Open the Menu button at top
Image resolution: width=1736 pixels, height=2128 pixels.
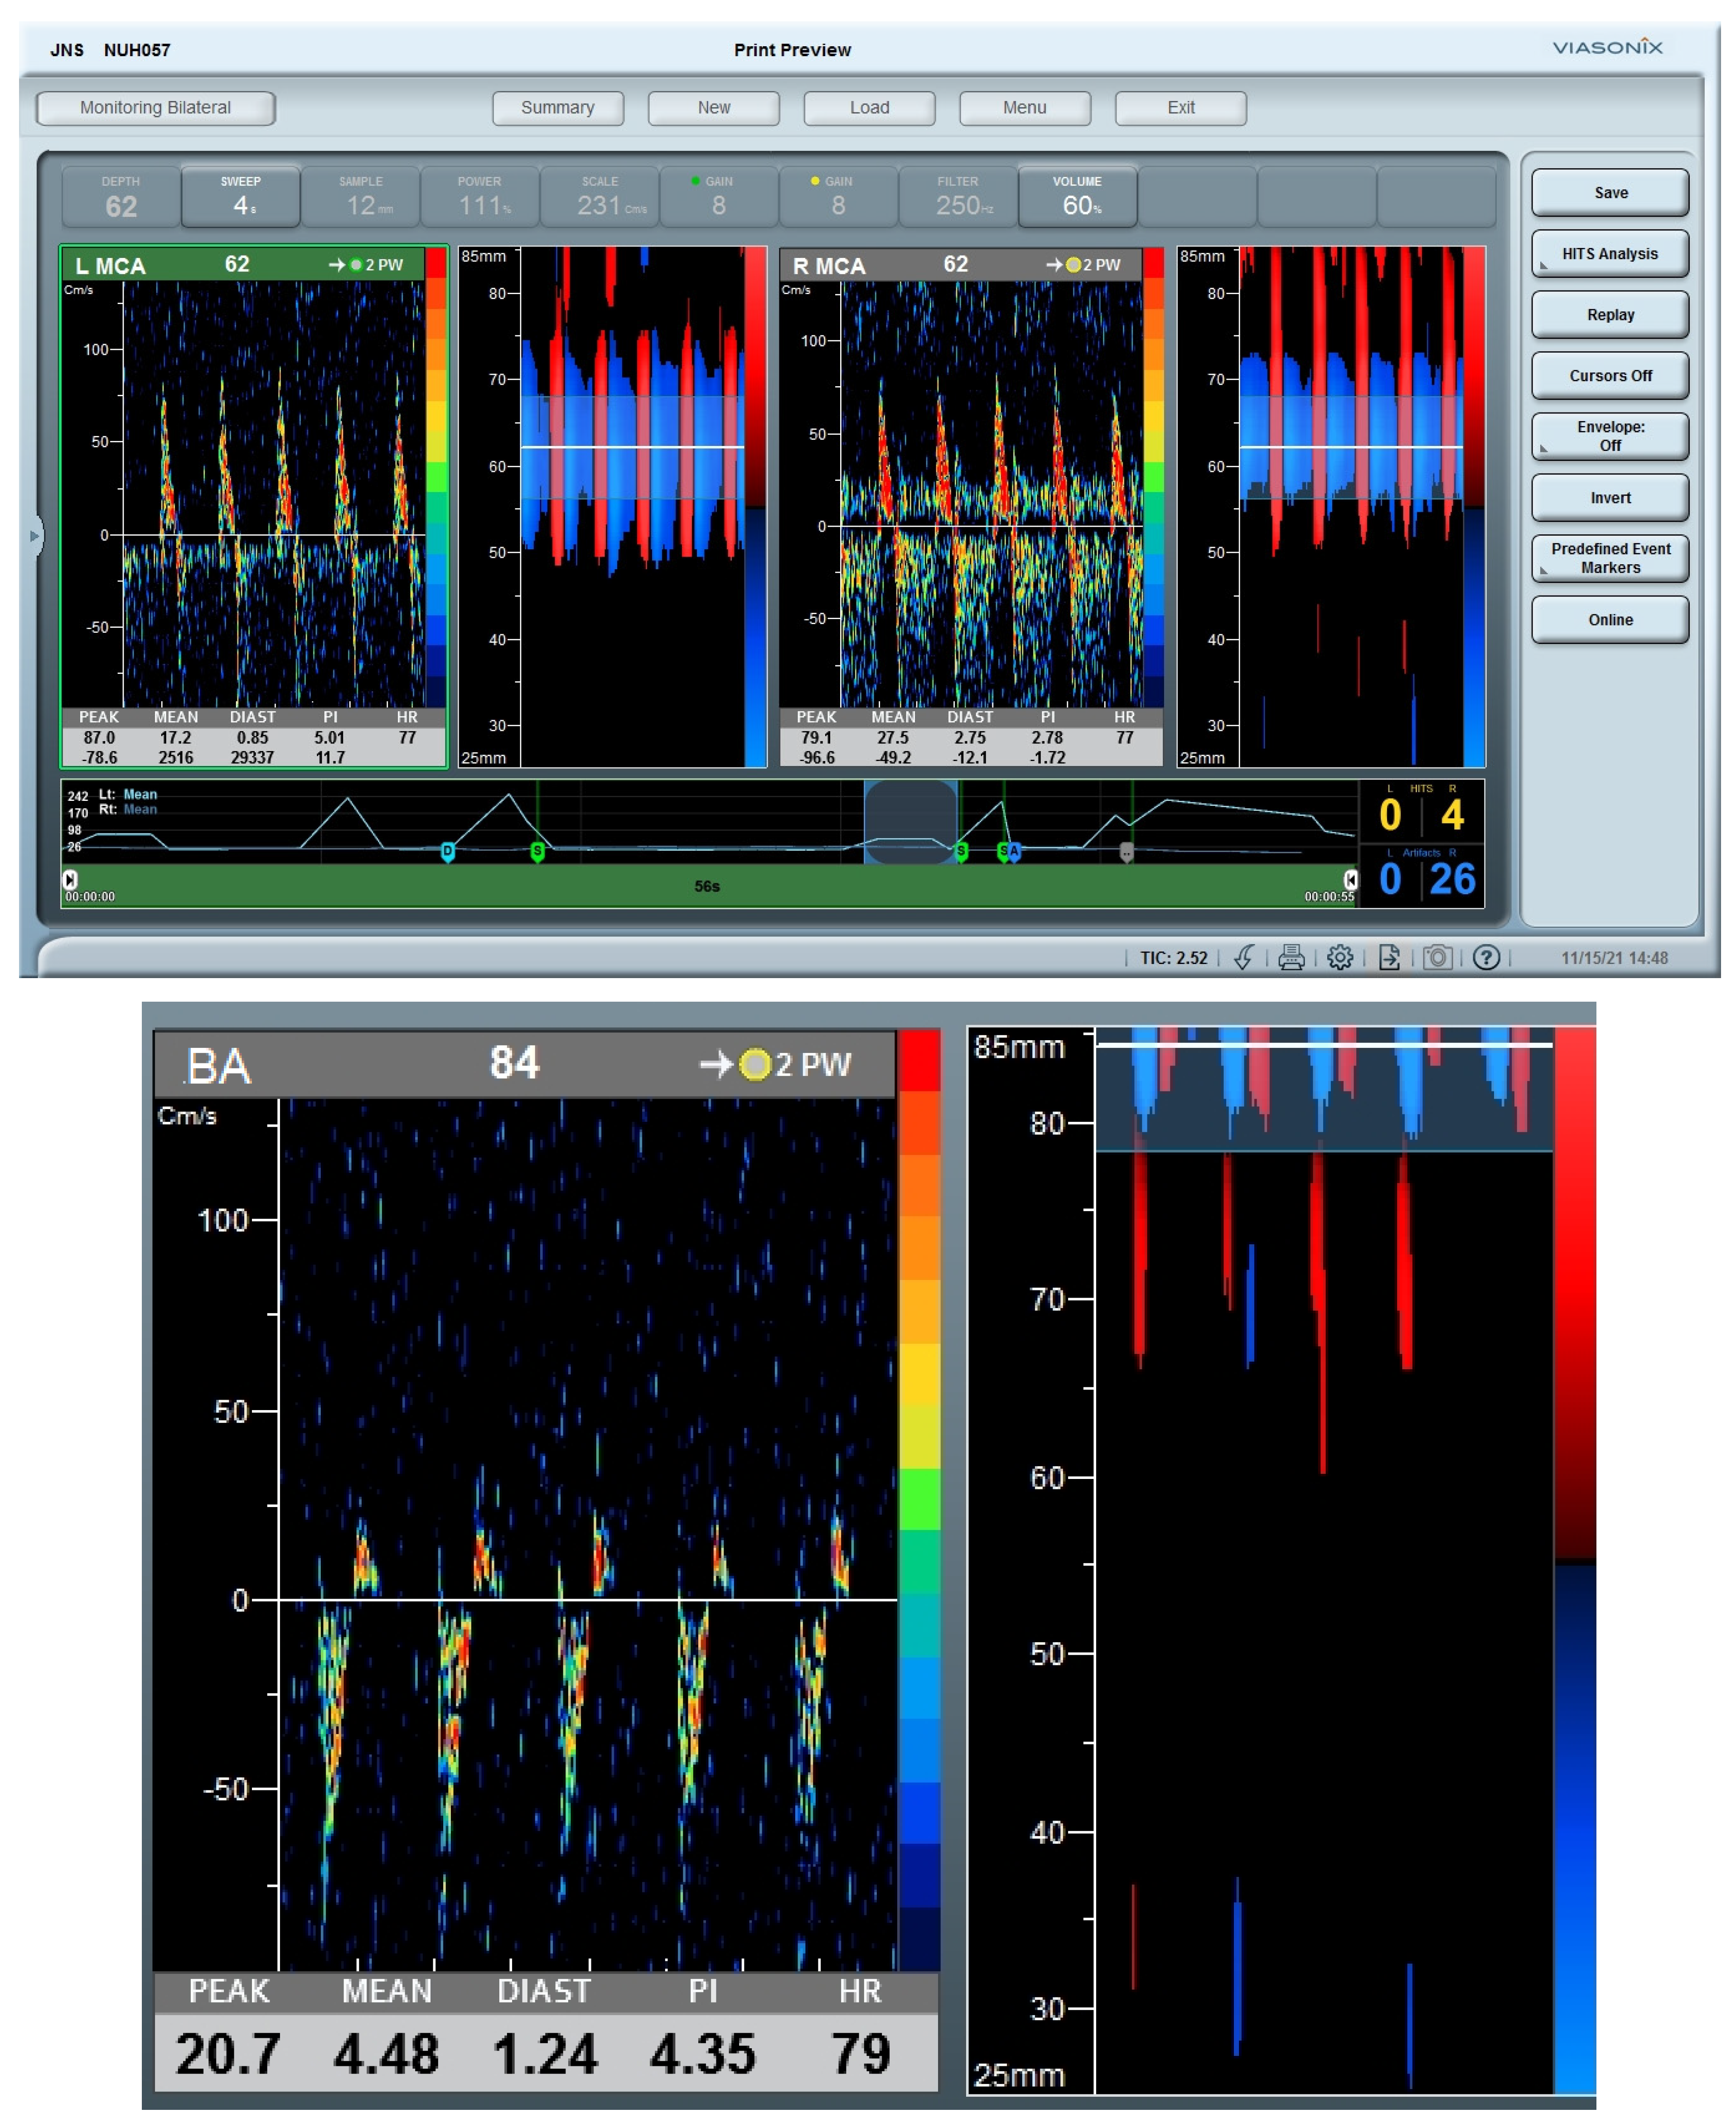[1024, 108]
